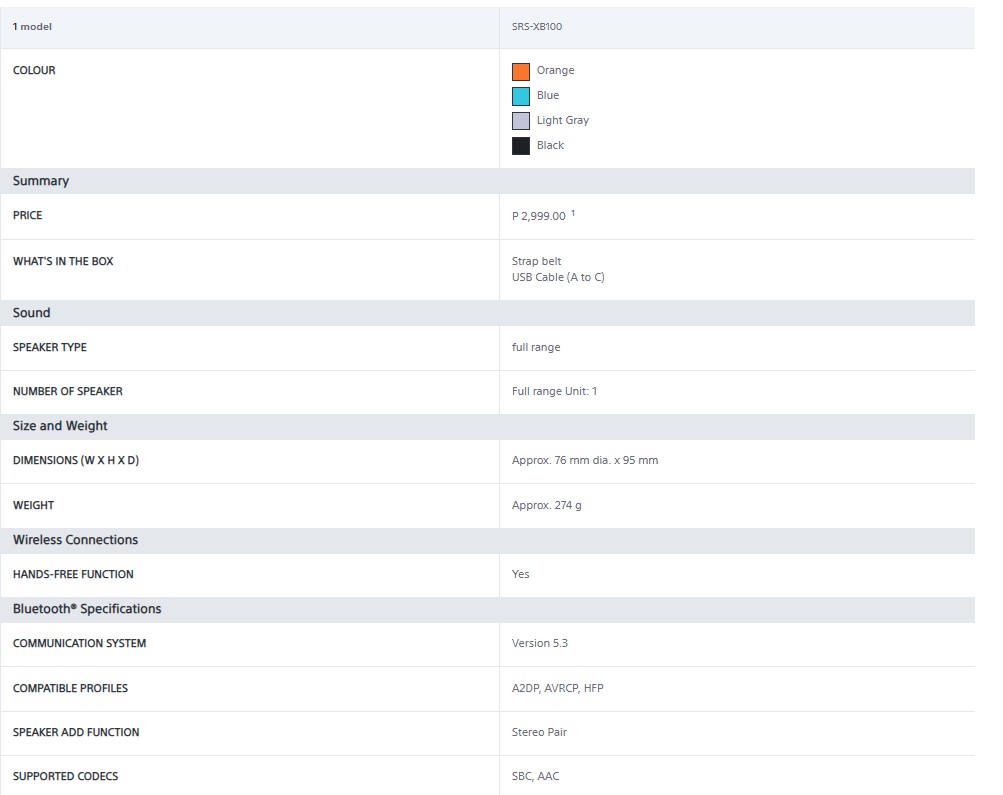Screen dimensions: 1003x795
Task: Click the SRS-XB100 model name
Action: 537,27
